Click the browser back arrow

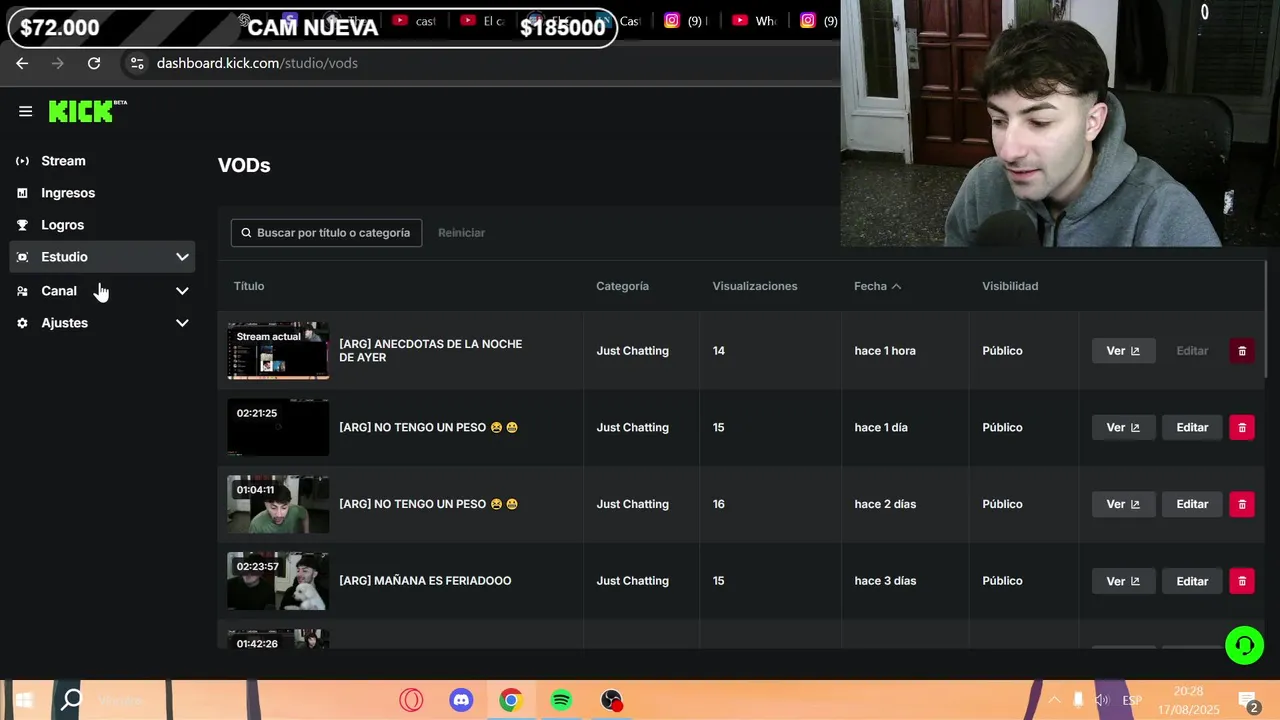coord(22,63)
